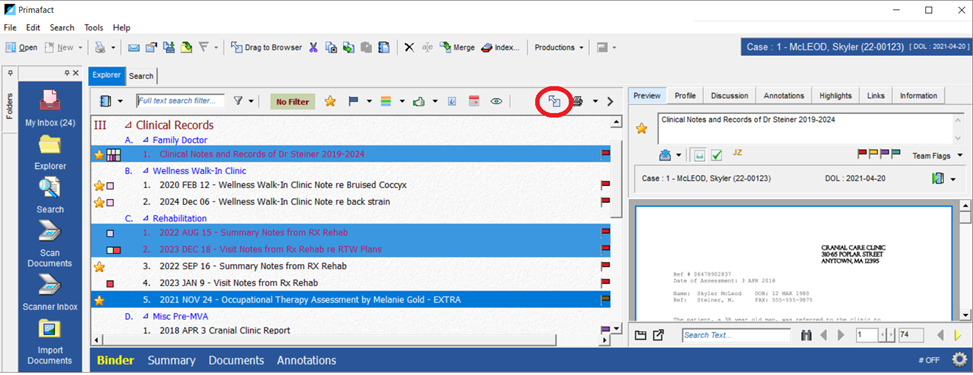Open Import Documents in sidebar

coord(50,341)
